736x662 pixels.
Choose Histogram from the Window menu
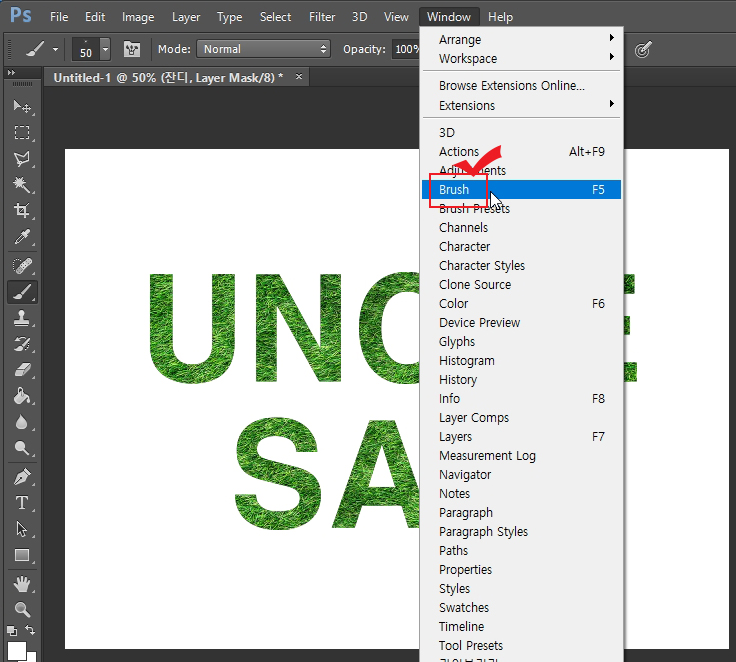coord(522,361)
